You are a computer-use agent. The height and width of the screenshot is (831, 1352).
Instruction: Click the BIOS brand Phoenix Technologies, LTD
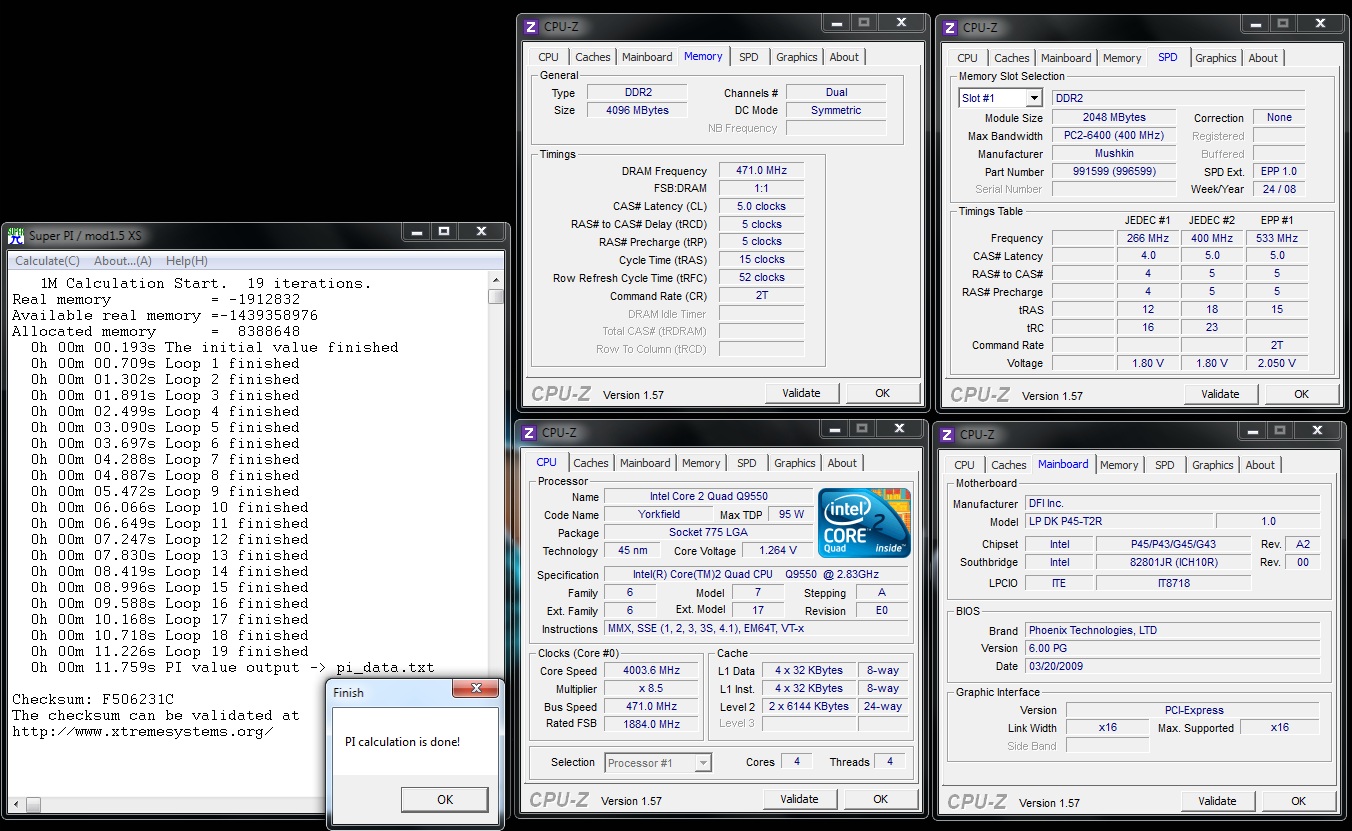coord(1172,630)
